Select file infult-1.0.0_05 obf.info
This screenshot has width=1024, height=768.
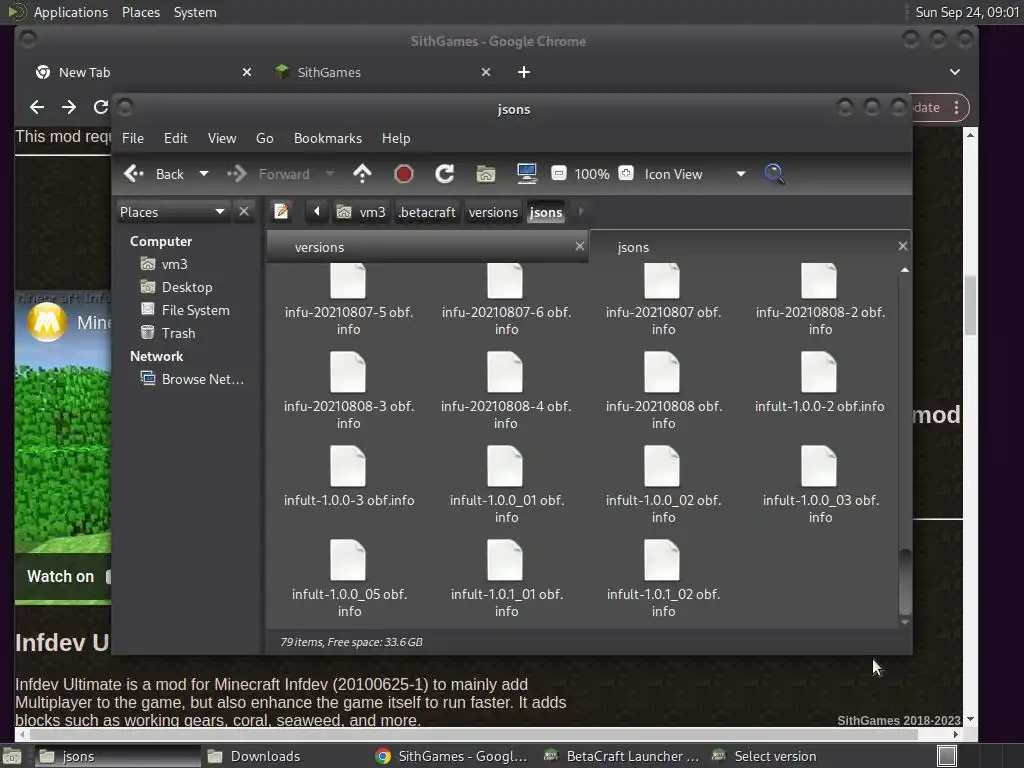pos(349,580)
